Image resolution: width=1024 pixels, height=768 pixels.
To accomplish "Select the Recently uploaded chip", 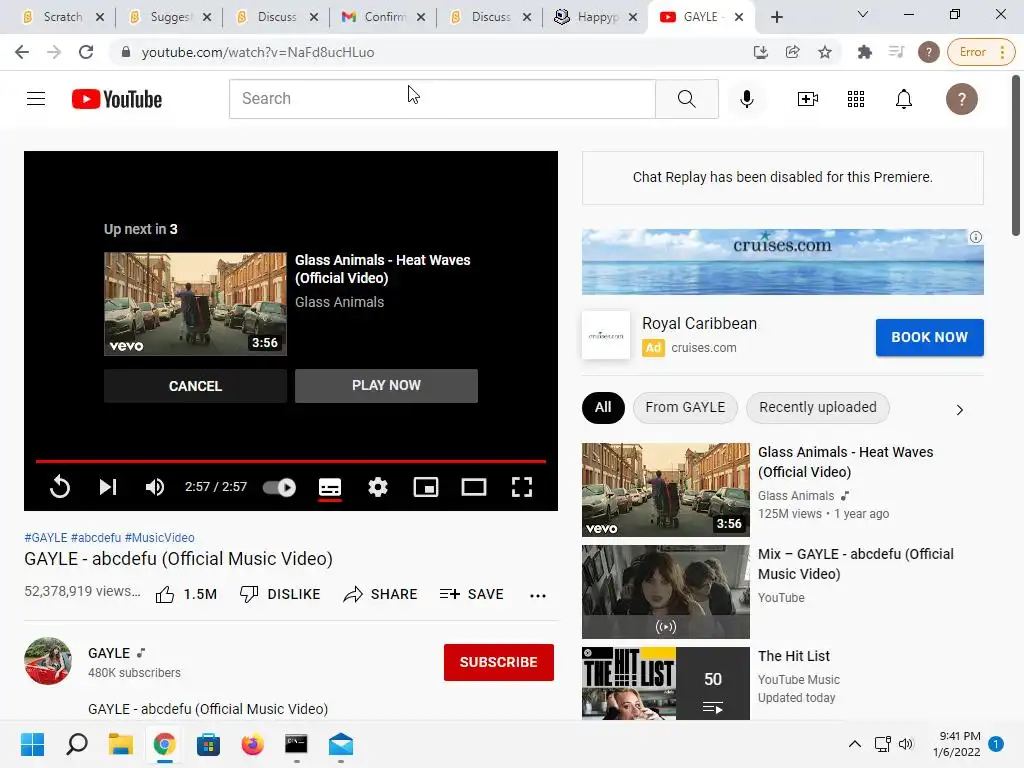I will click(x=818, y=408).
